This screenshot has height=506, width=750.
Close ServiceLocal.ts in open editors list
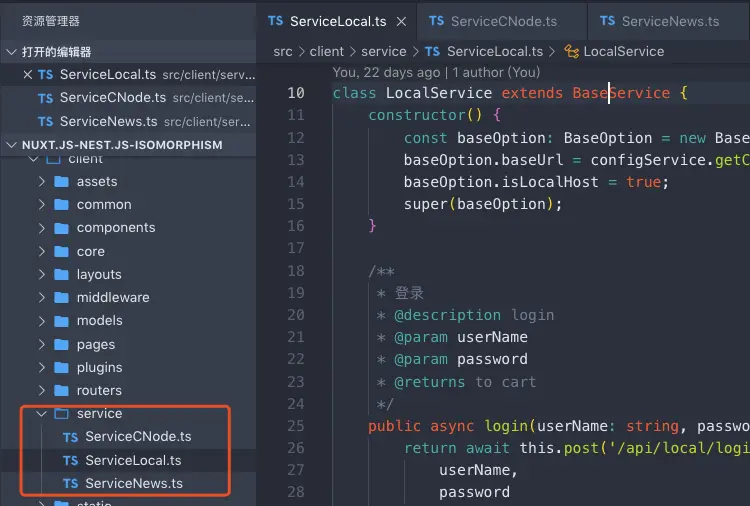pos(28,75)
